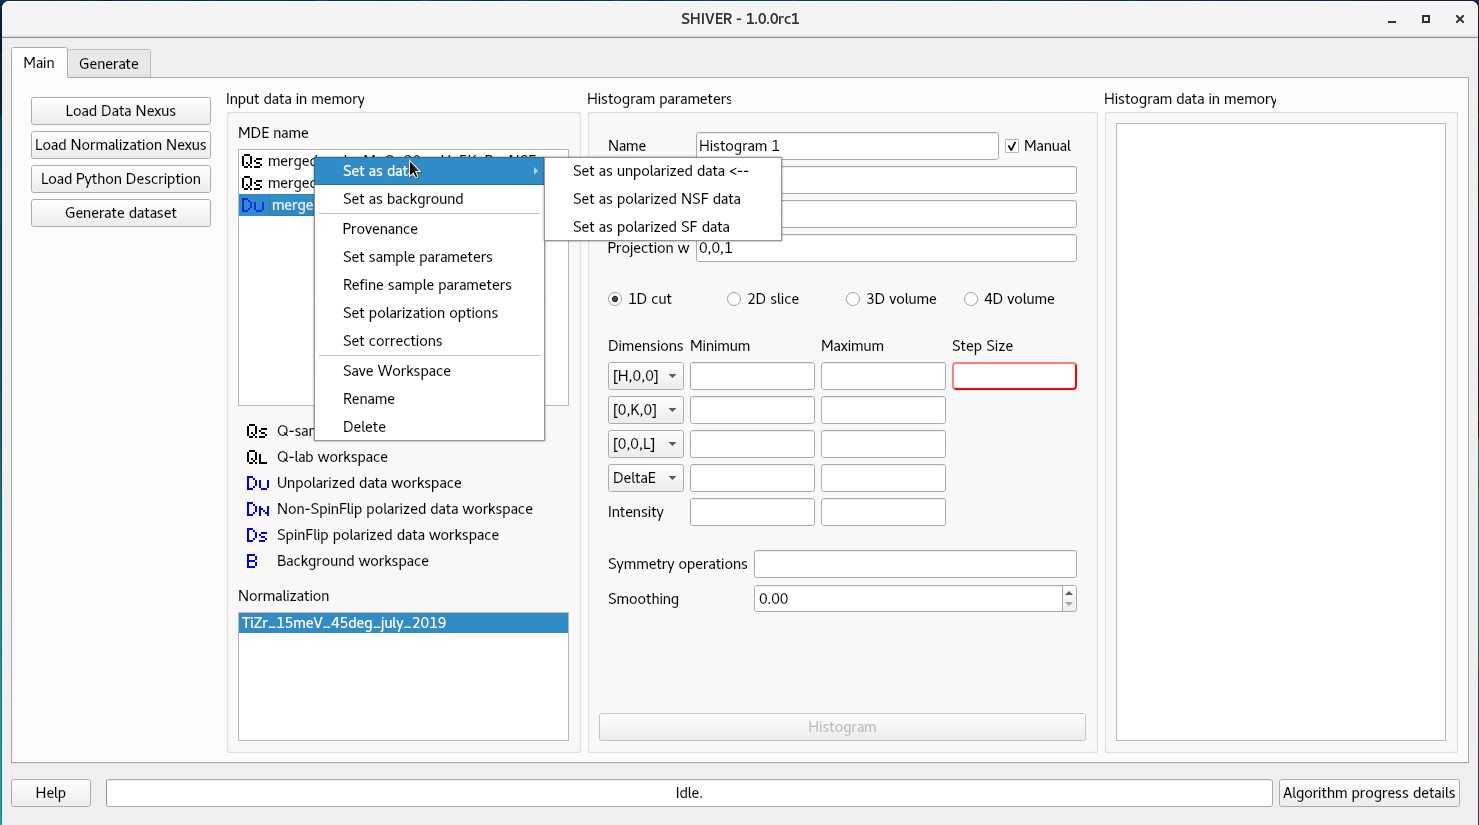Viewport: 1479px width, 825px height.
Task: Switch to the Generate tab
Action: tap(108, 63)
